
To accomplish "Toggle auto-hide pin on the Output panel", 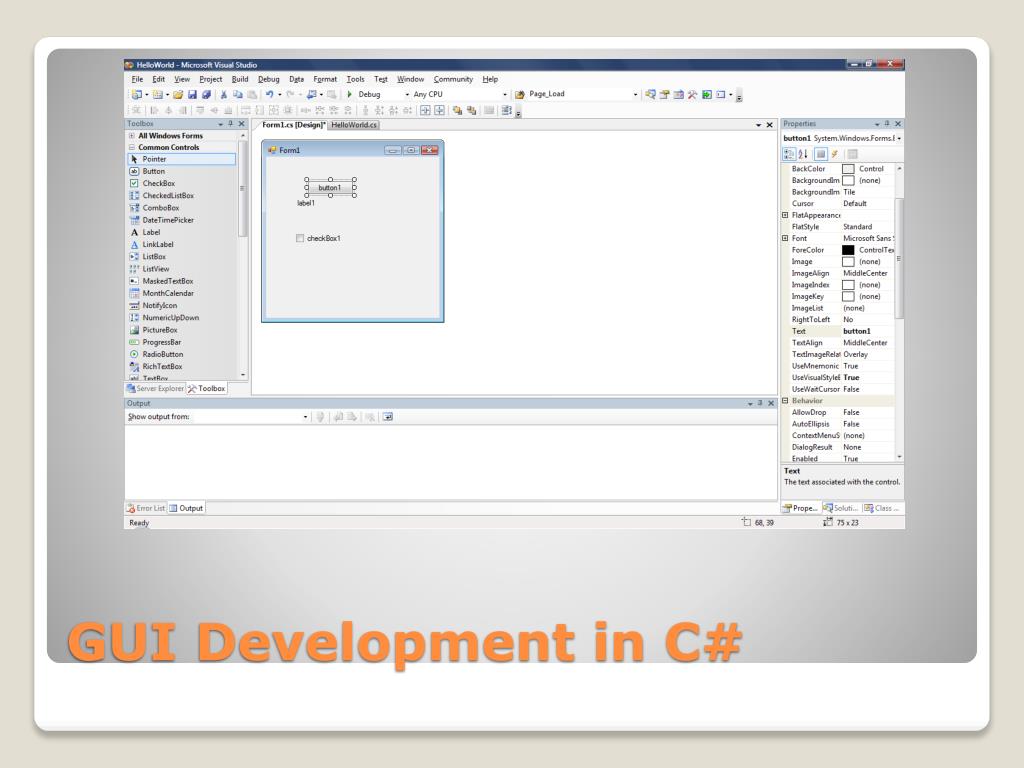I will click(760, 404).
